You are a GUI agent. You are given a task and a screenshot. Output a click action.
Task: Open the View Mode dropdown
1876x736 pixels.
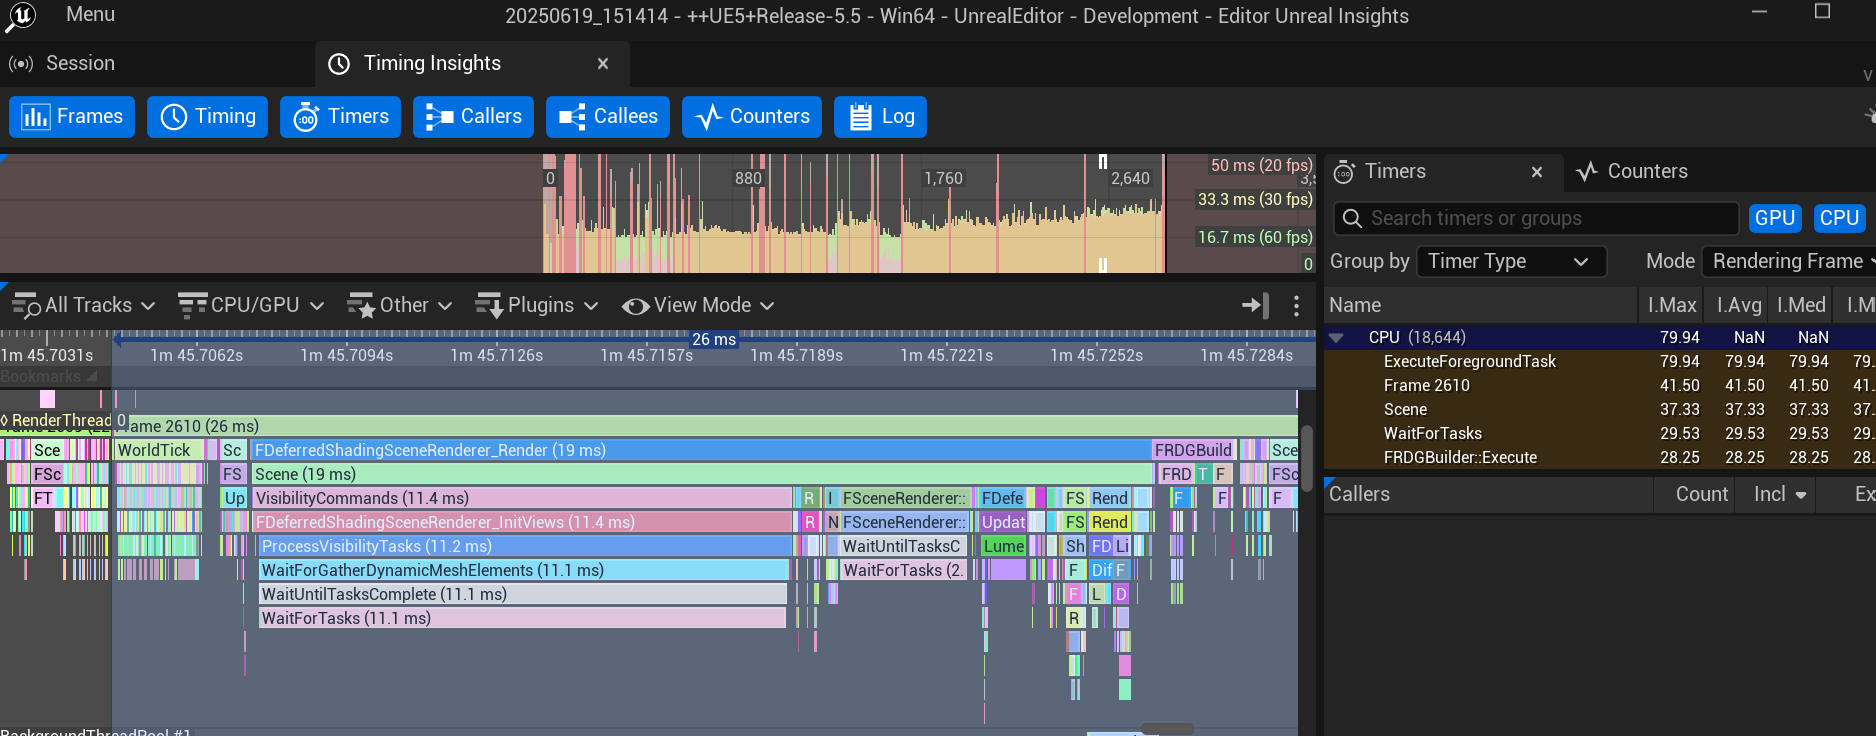[x=698, y=306]
